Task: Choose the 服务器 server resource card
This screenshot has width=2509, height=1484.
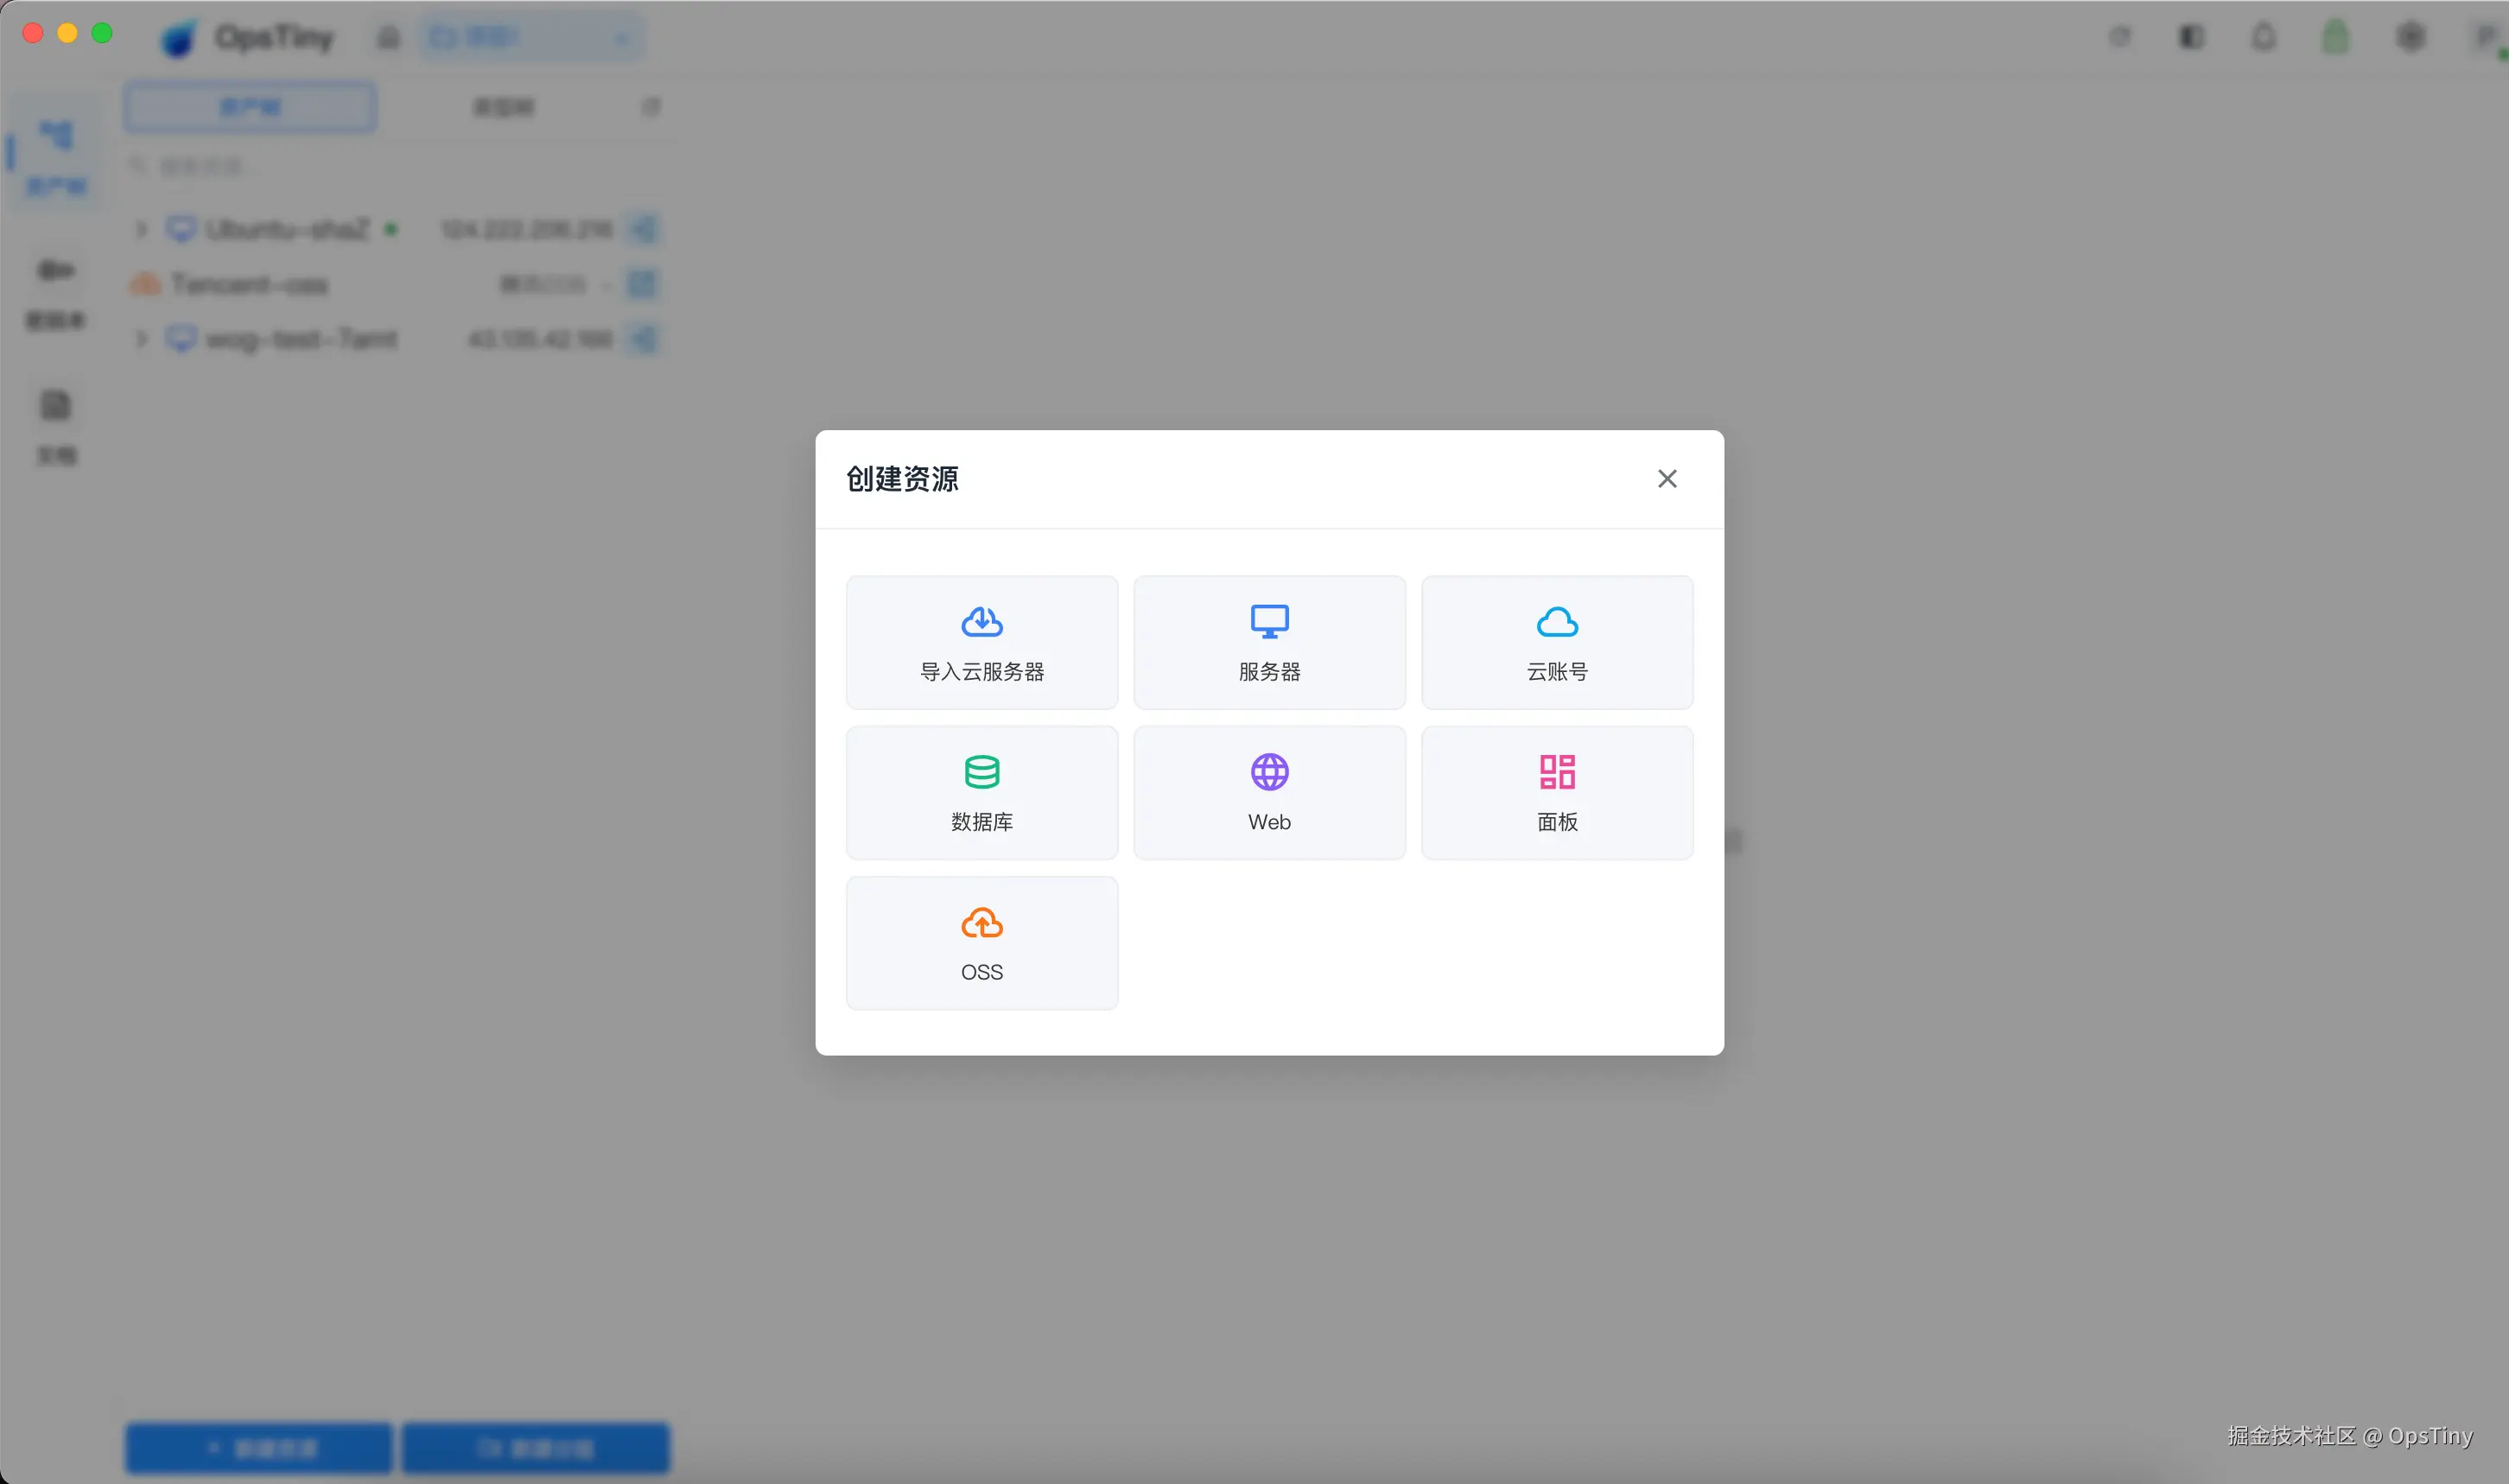Action: point(1269,642)
